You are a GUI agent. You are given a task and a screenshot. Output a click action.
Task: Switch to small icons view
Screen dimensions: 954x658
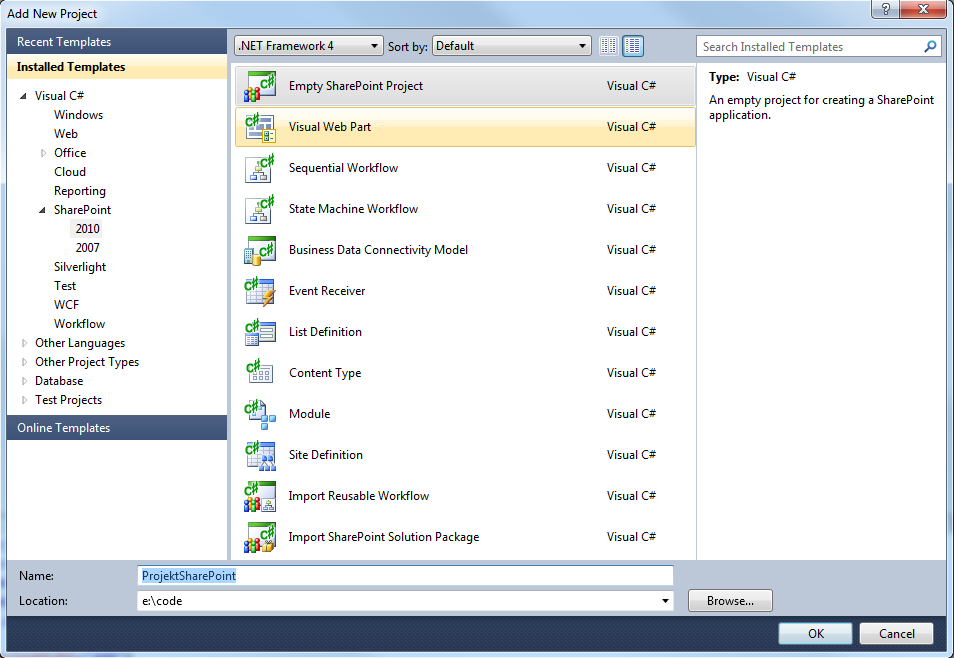[x=608, y=46]
